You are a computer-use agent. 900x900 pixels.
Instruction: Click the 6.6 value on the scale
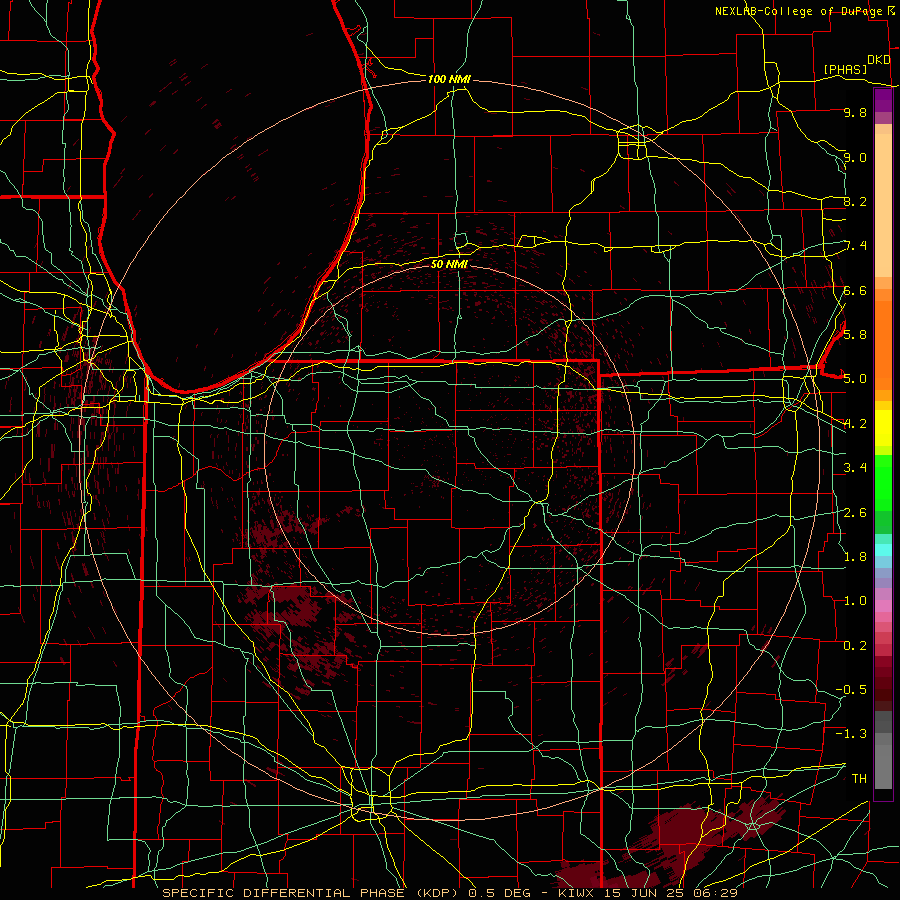point(855,290)
